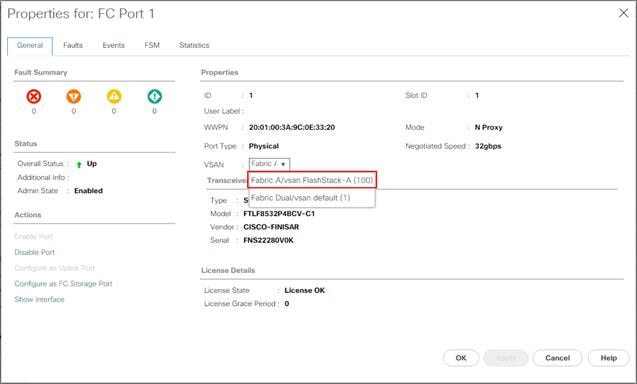
Task: Click the Model value FTLF8532P4BCV-C1
Action: pyautogui.click(x=279, y=214)
